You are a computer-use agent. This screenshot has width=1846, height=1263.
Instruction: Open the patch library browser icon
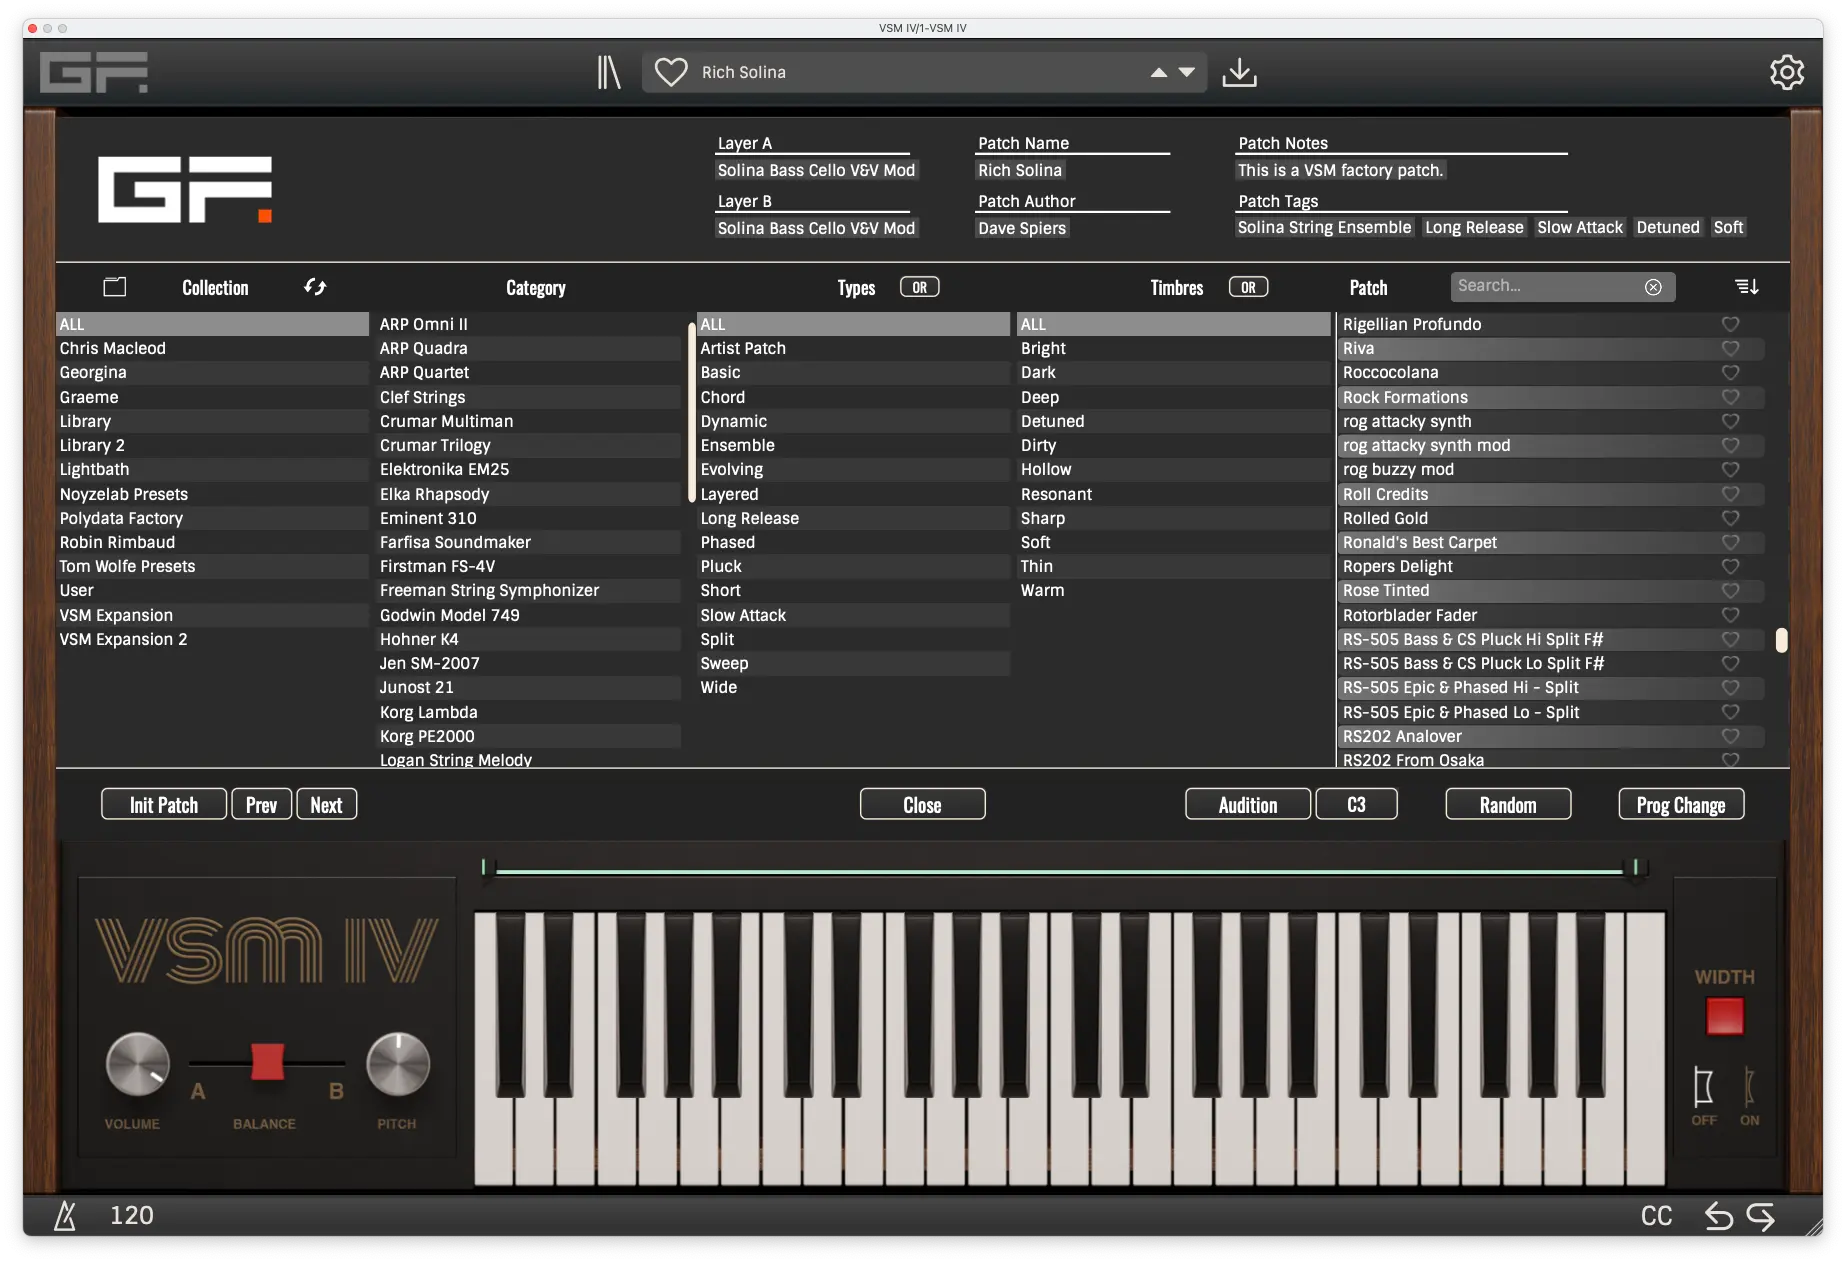tap(608, 72)
